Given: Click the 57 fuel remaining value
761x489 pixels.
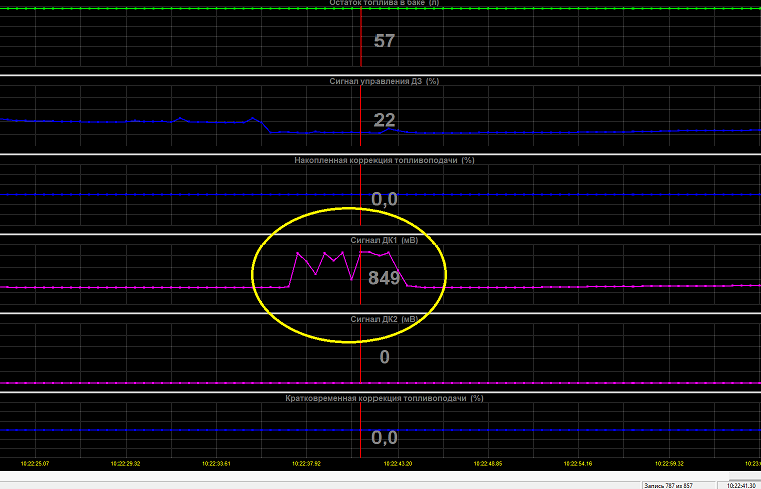Looking at the screenshot, I should tap(384, 41).
